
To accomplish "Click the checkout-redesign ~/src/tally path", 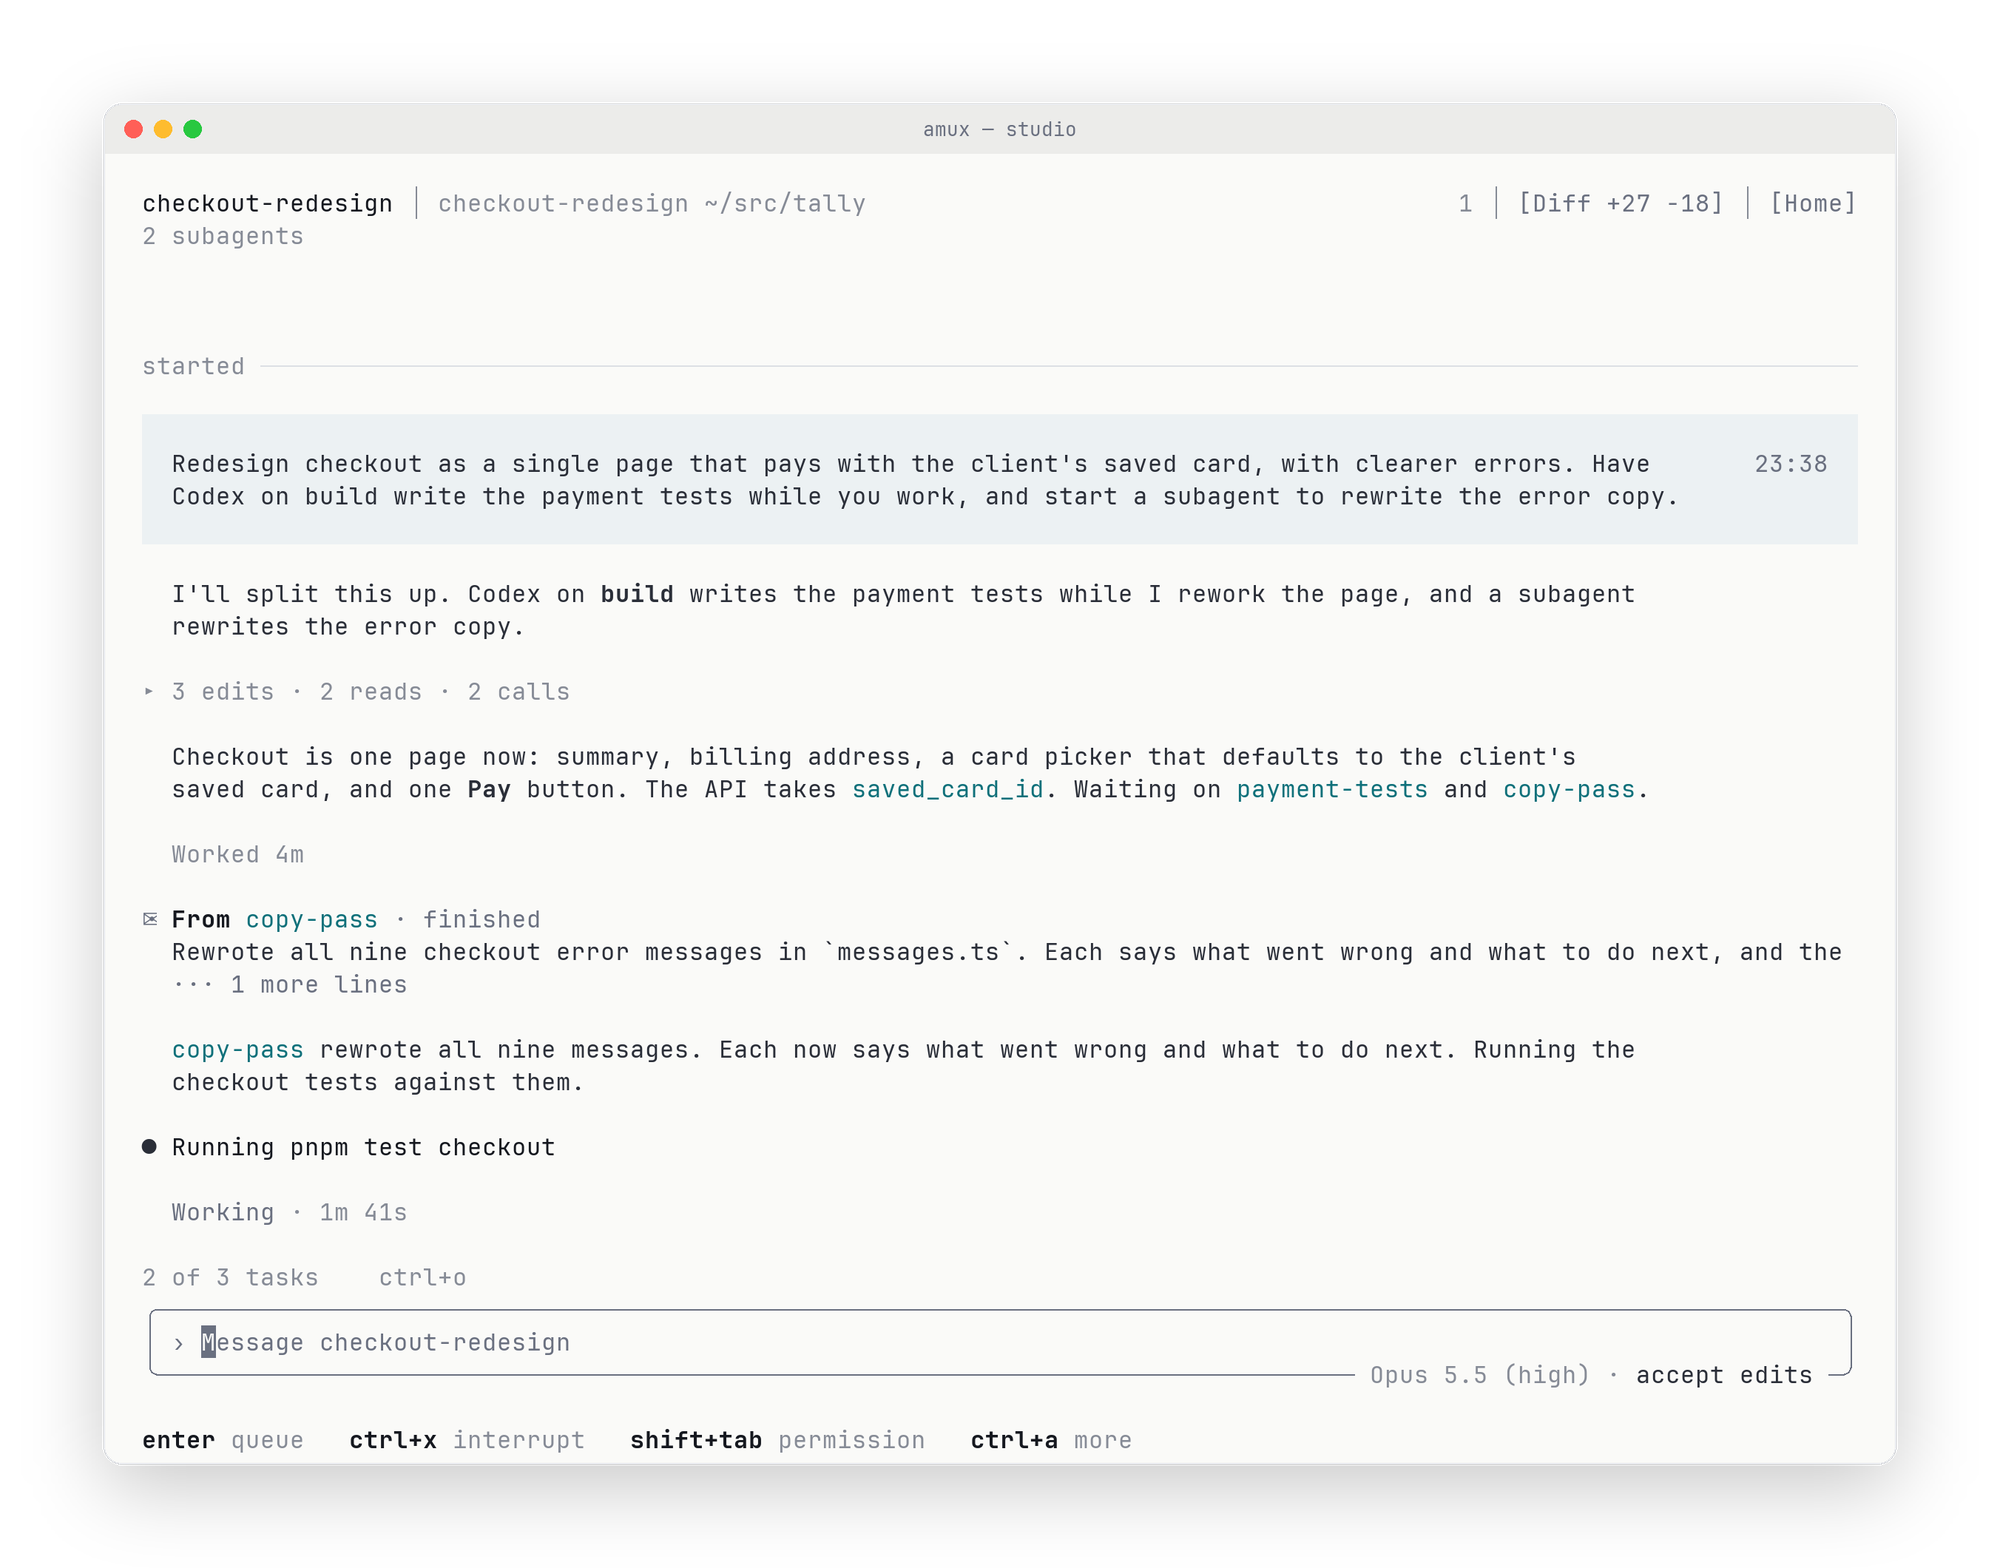I will [x=652, y=203].
